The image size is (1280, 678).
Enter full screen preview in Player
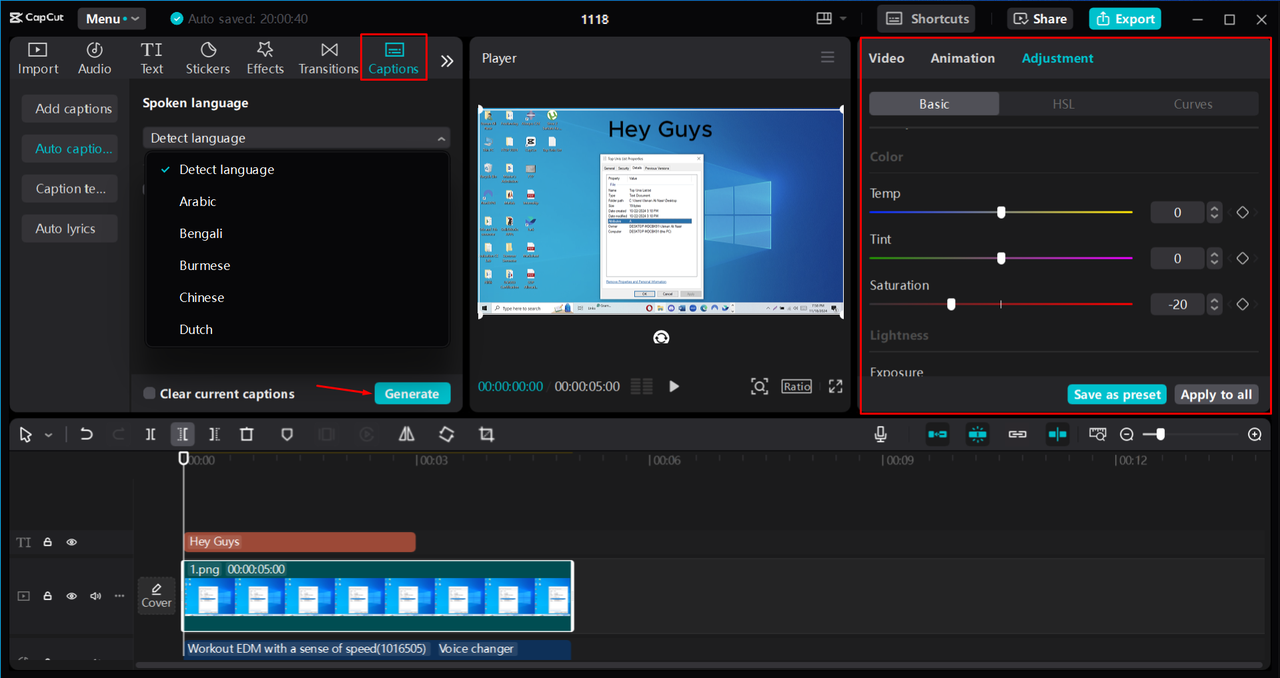[835, 386]
